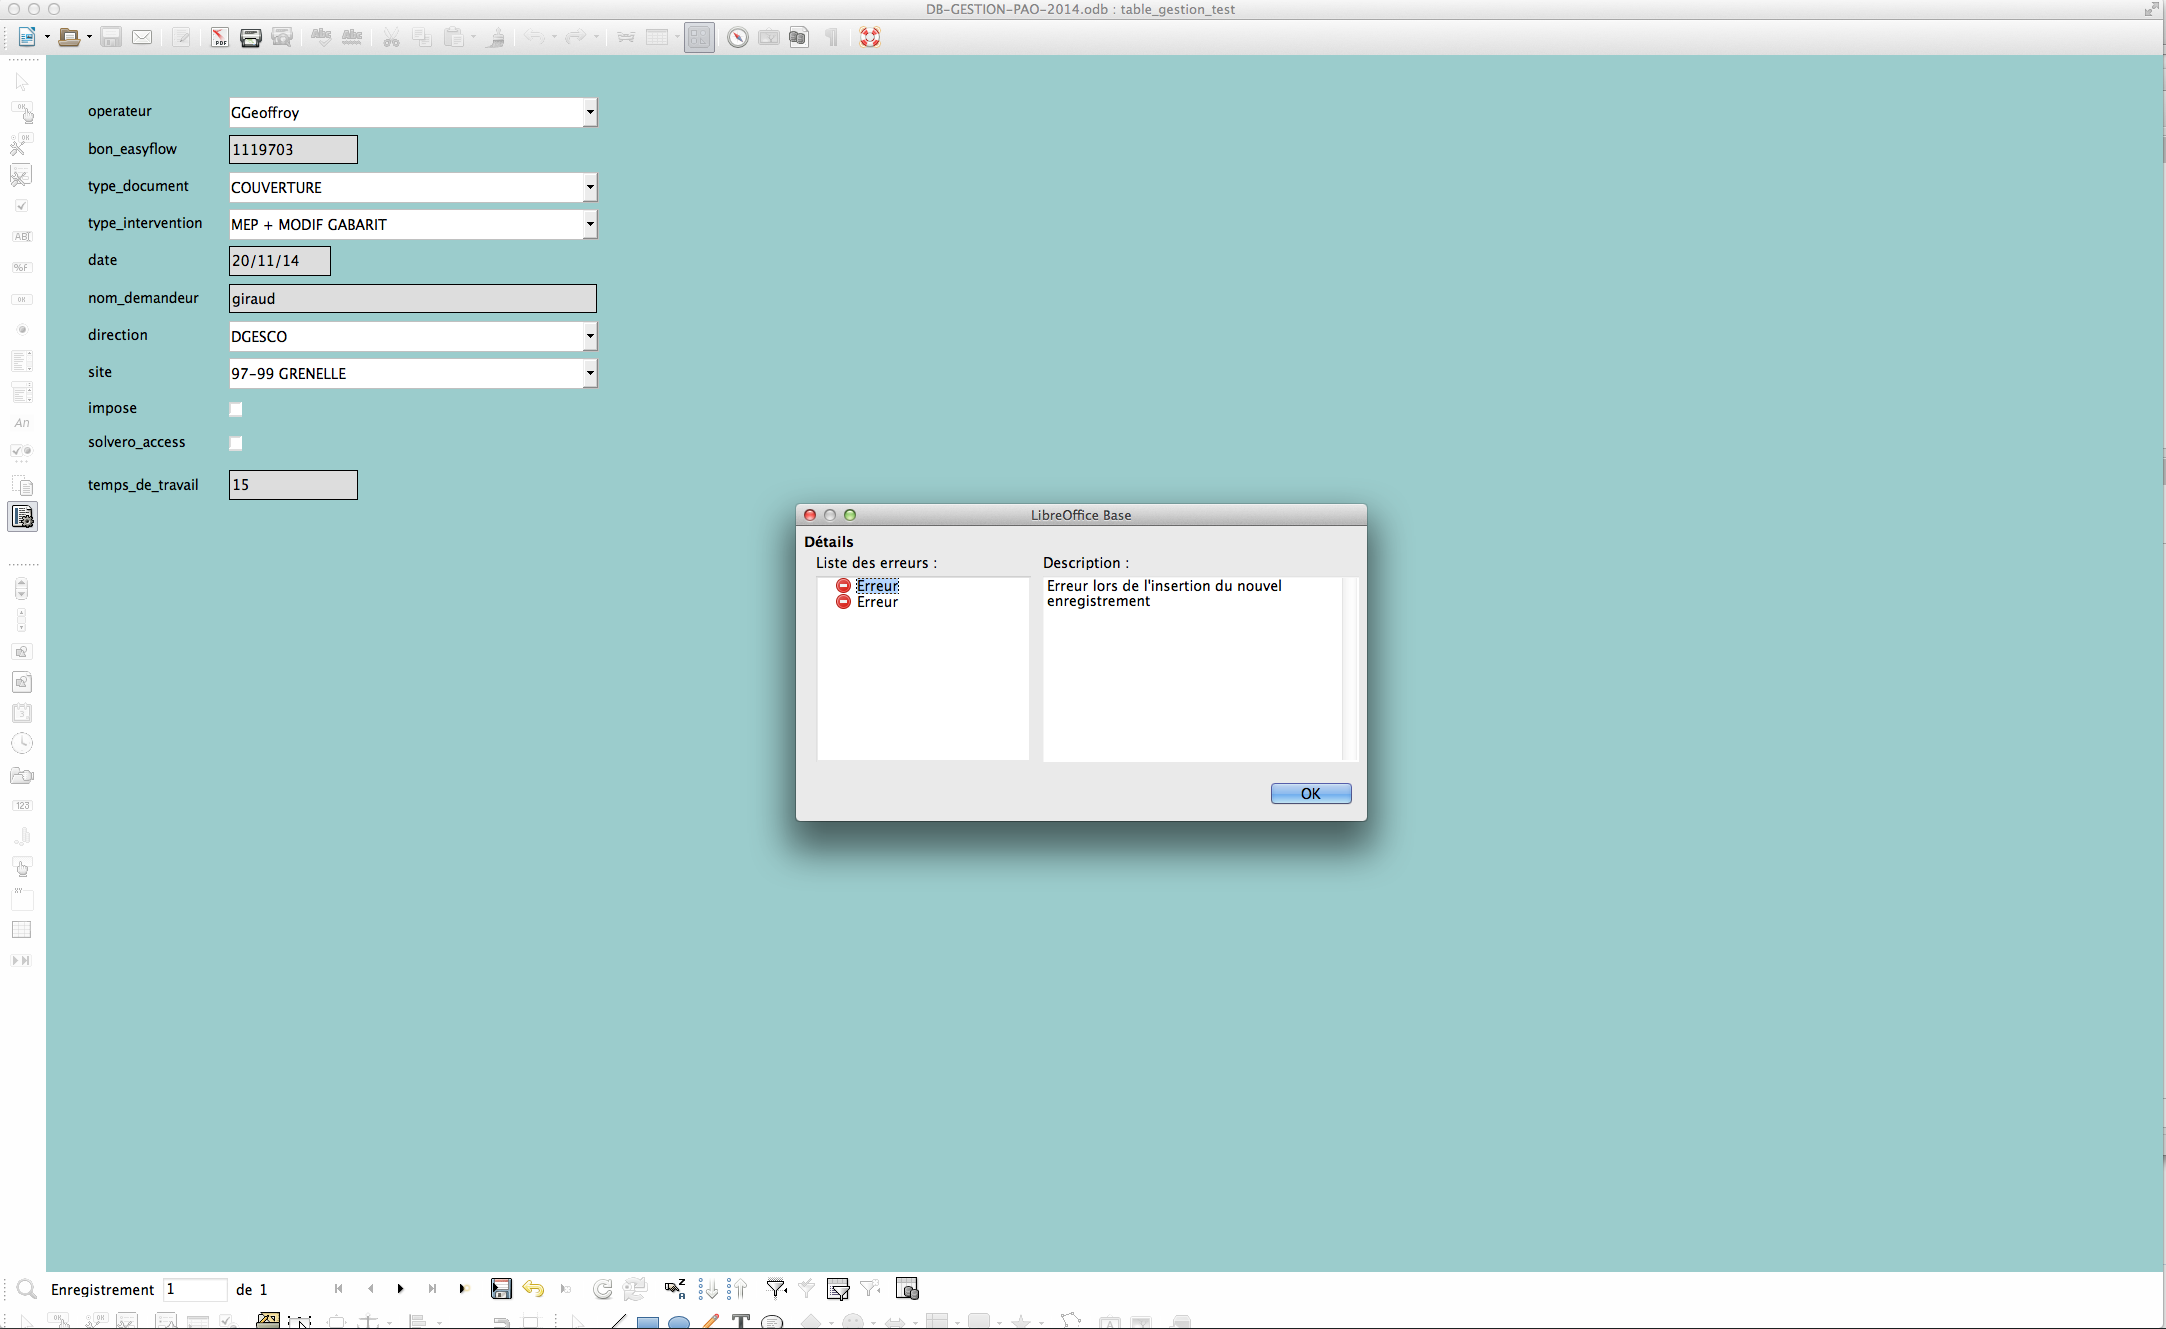Save Record using navigation bar floppy icon
The height and width of the screenshot is (1329, 2166).
(x=501, y=1289)
